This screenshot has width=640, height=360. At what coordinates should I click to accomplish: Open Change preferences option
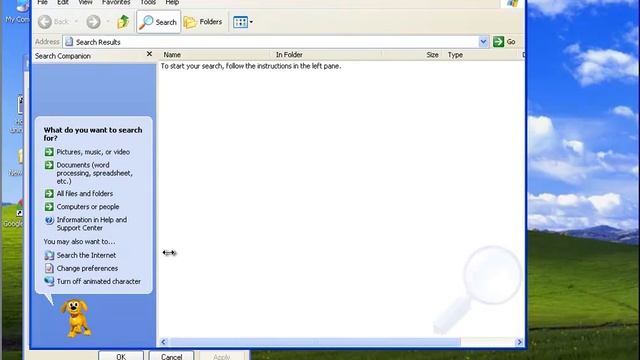pos(87,268)
